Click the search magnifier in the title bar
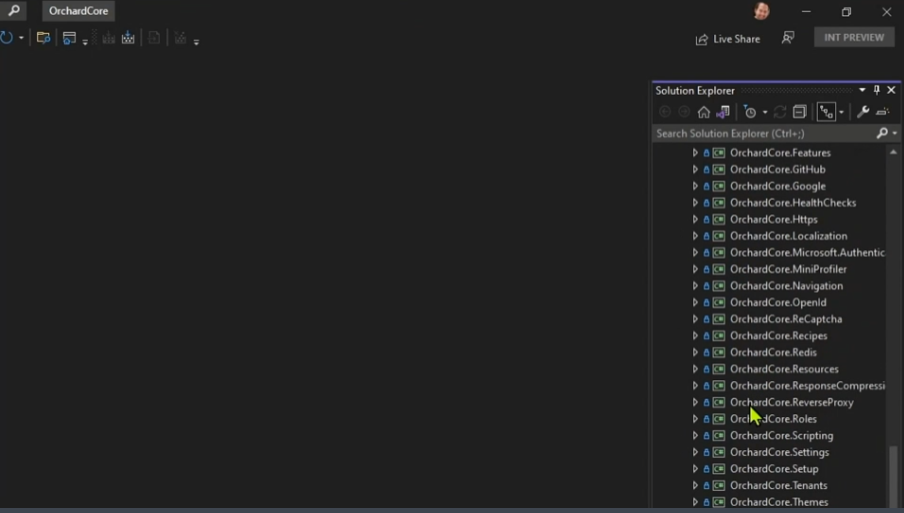904x513 pixels. 14,10
